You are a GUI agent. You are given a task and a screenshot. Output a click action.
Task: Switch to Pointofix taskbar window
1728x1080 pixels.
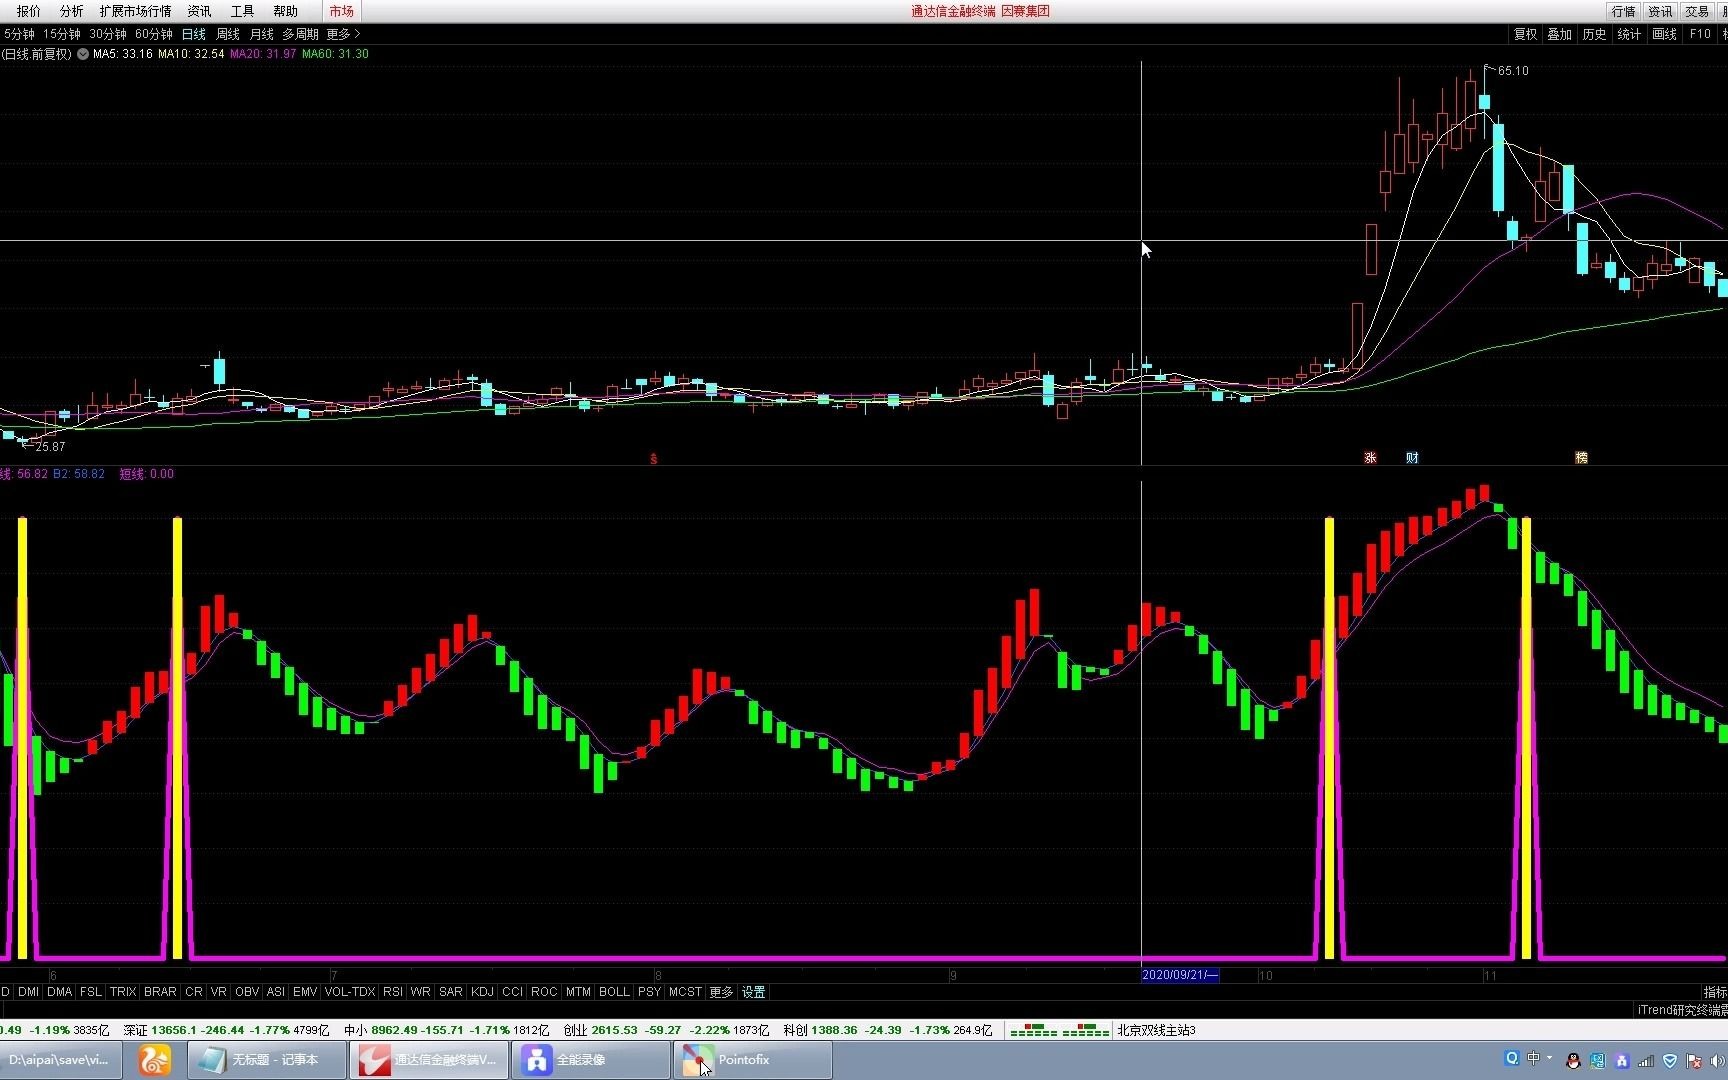coord(754,1060)
